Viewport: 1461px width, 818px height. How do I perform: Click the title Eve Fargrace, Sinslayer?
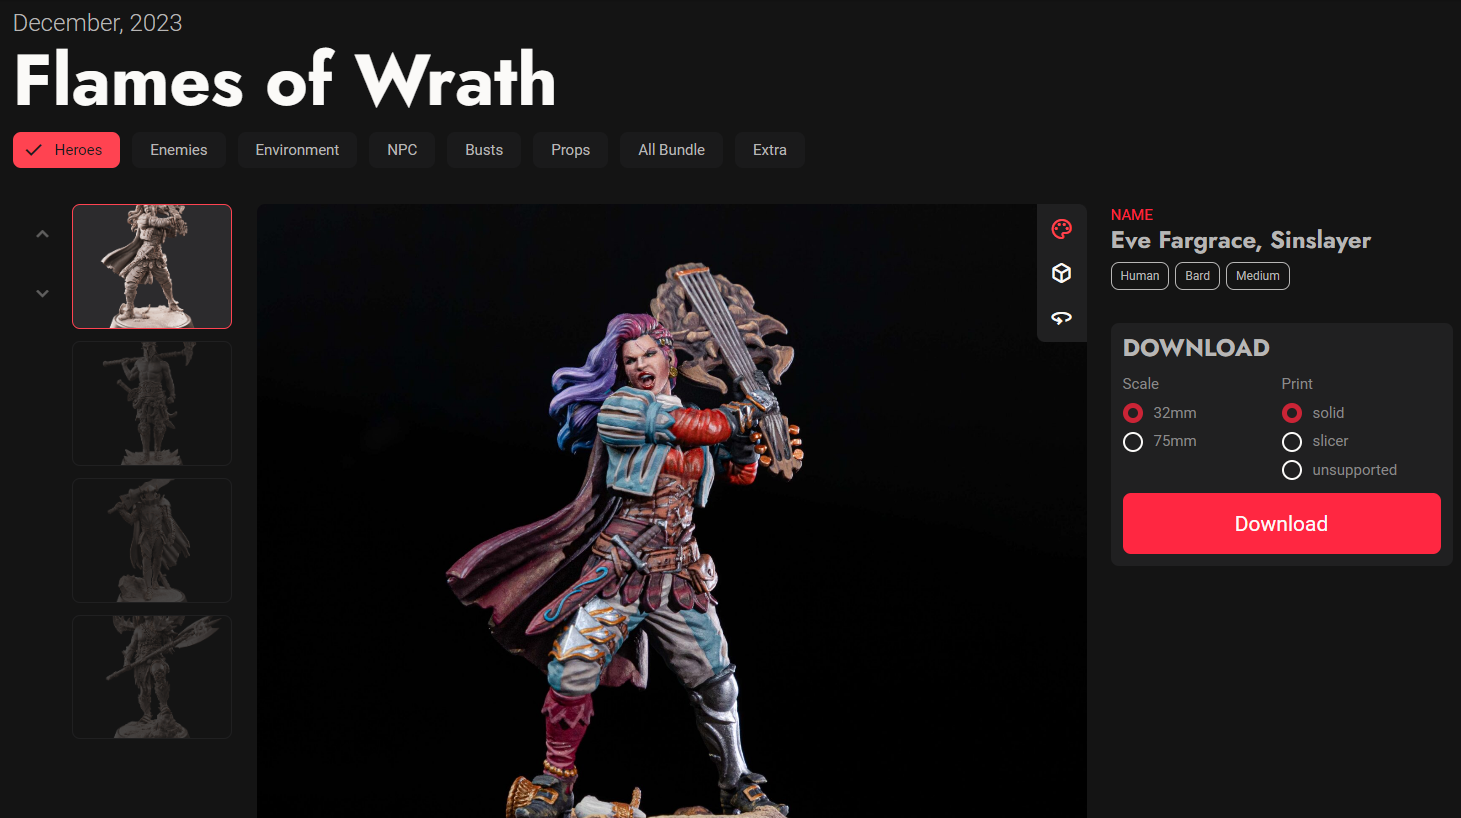[x=1240, y=240]
